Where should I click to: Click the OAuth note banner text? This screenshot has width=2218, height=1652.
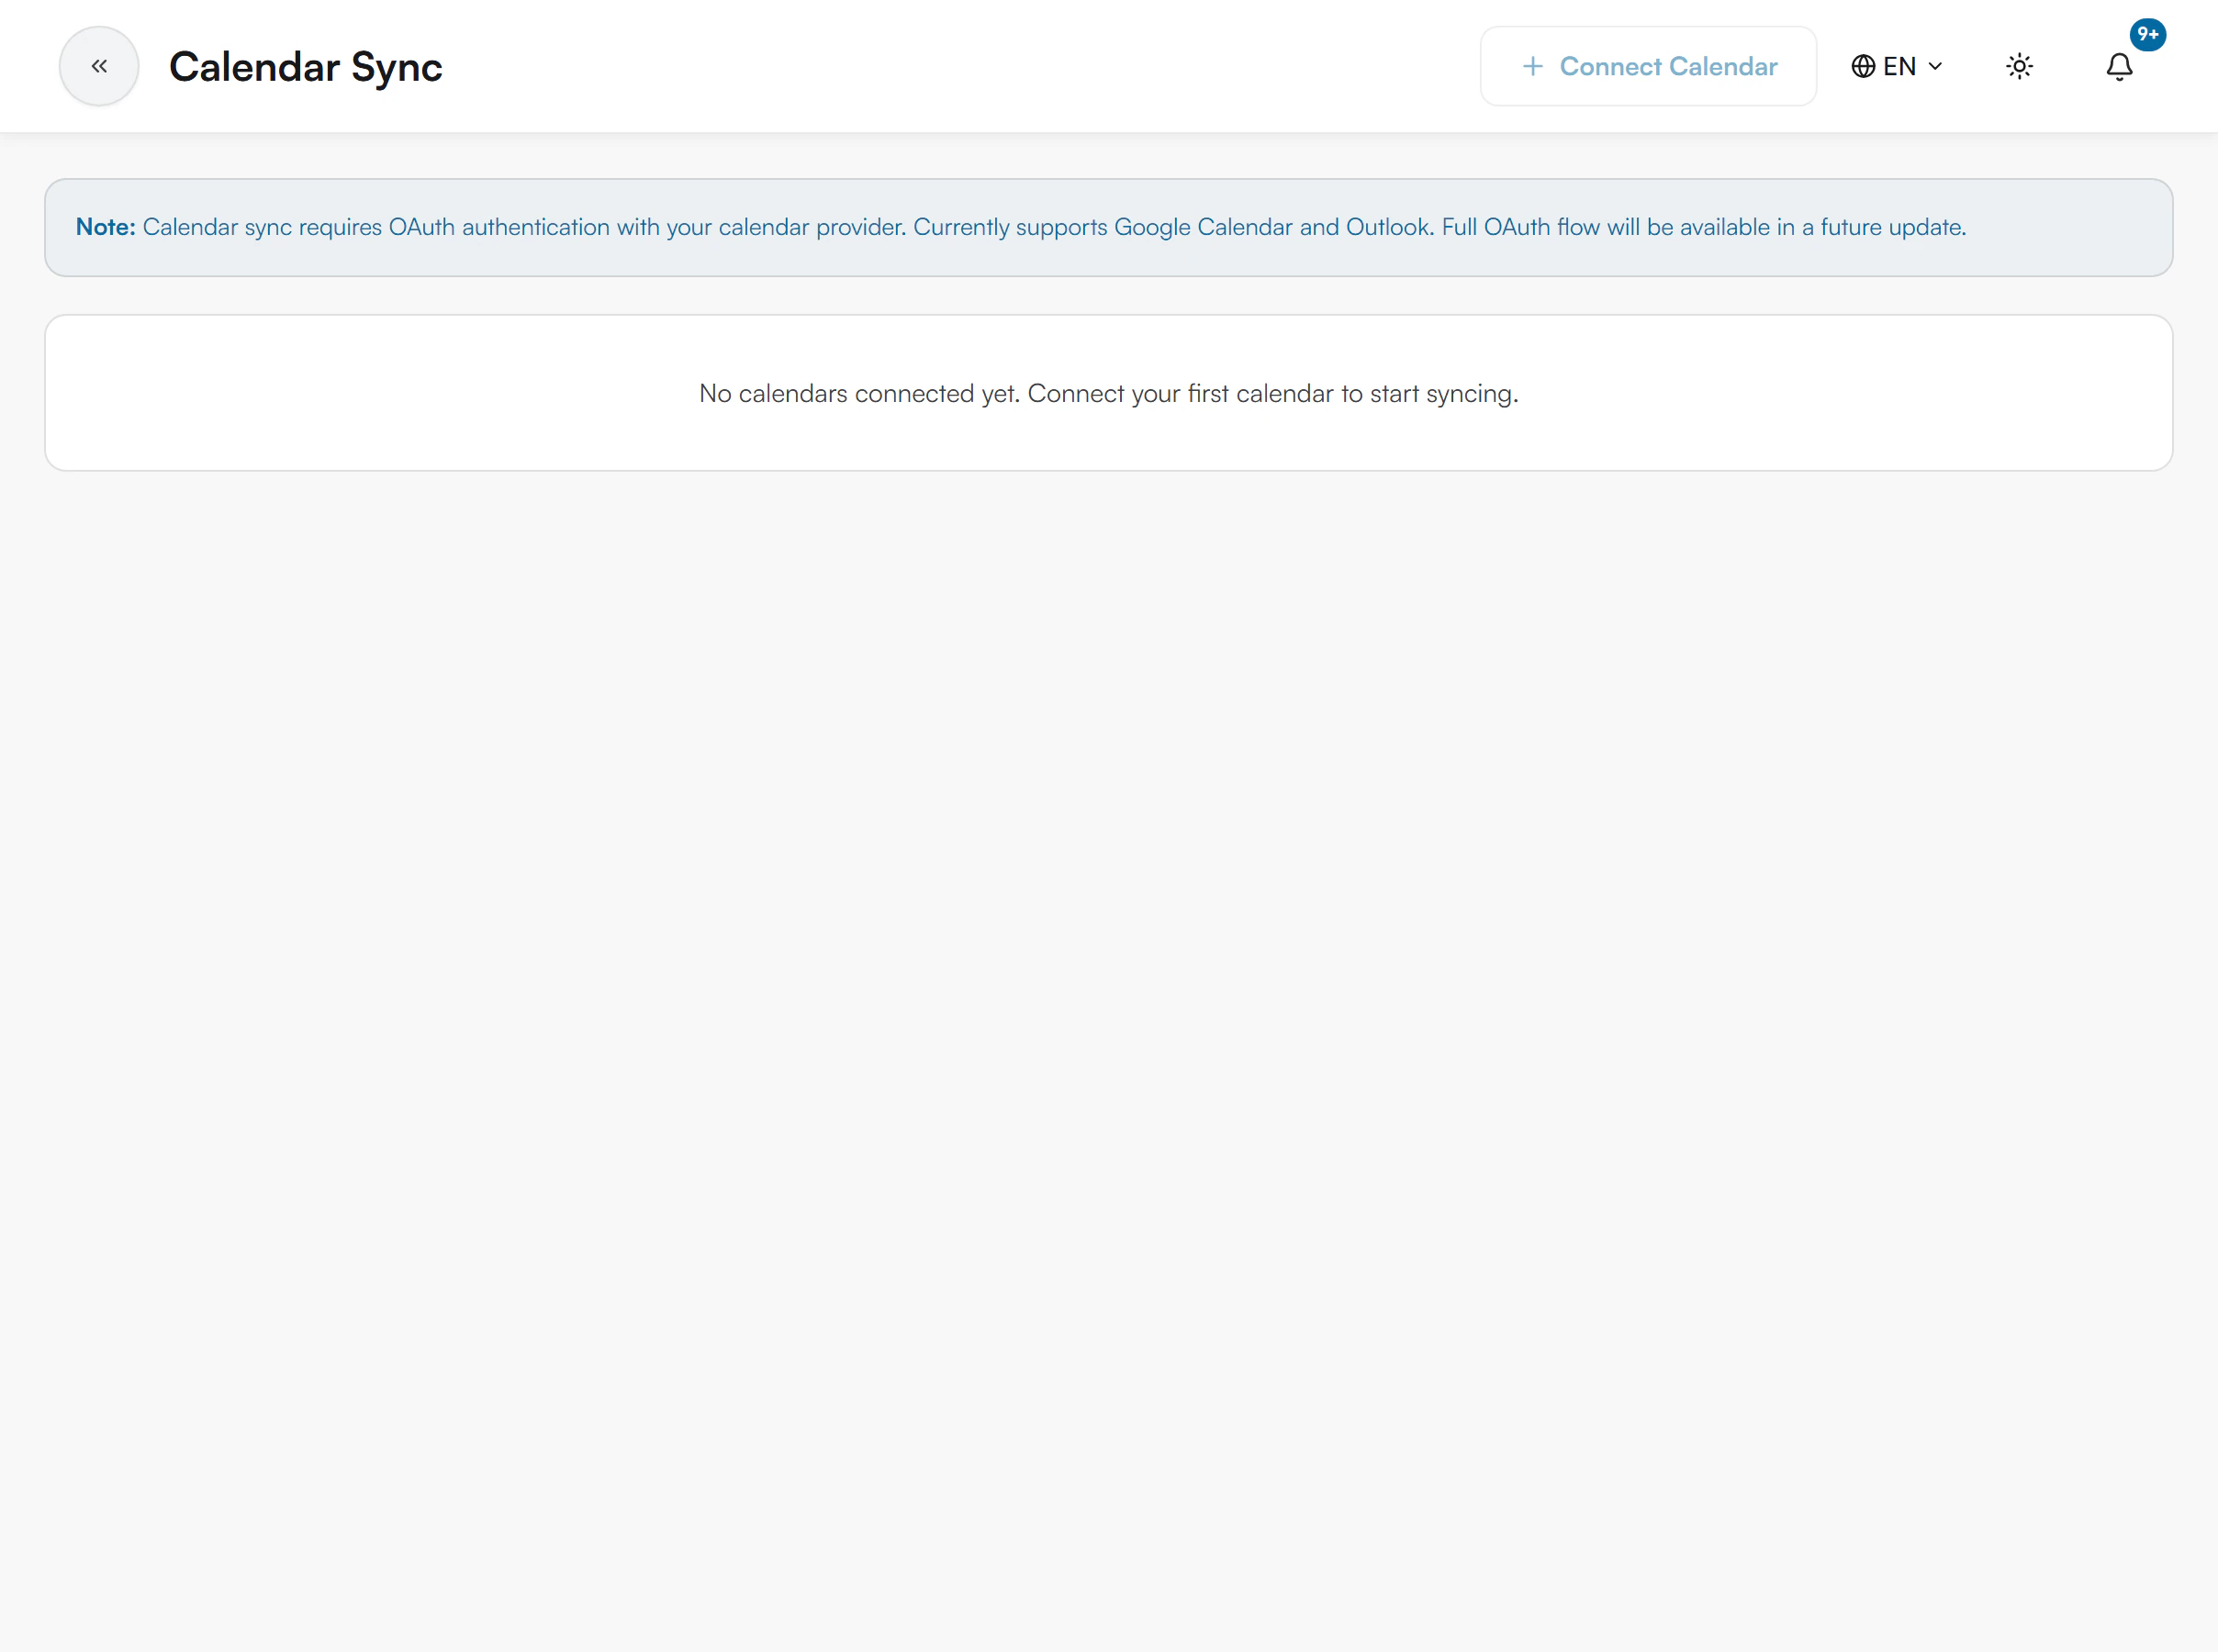coord(1020,227)
